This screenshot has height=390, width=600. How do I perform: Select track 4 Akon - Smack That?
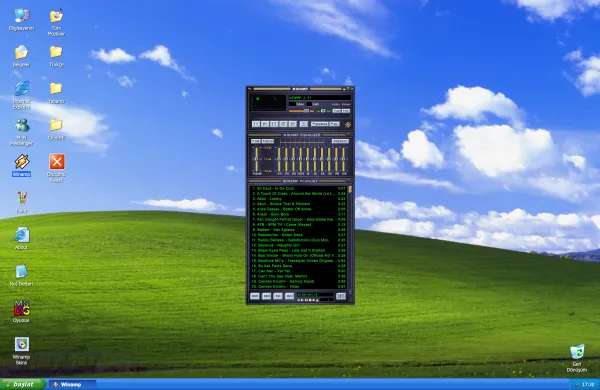coord(298,204)
